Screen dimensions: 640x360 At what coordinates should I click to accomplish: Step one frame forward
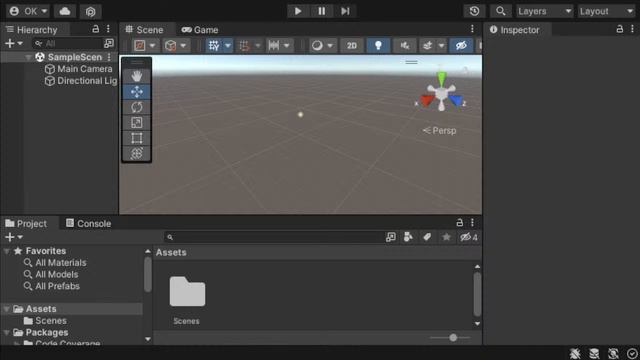click(x=345, y=11)
